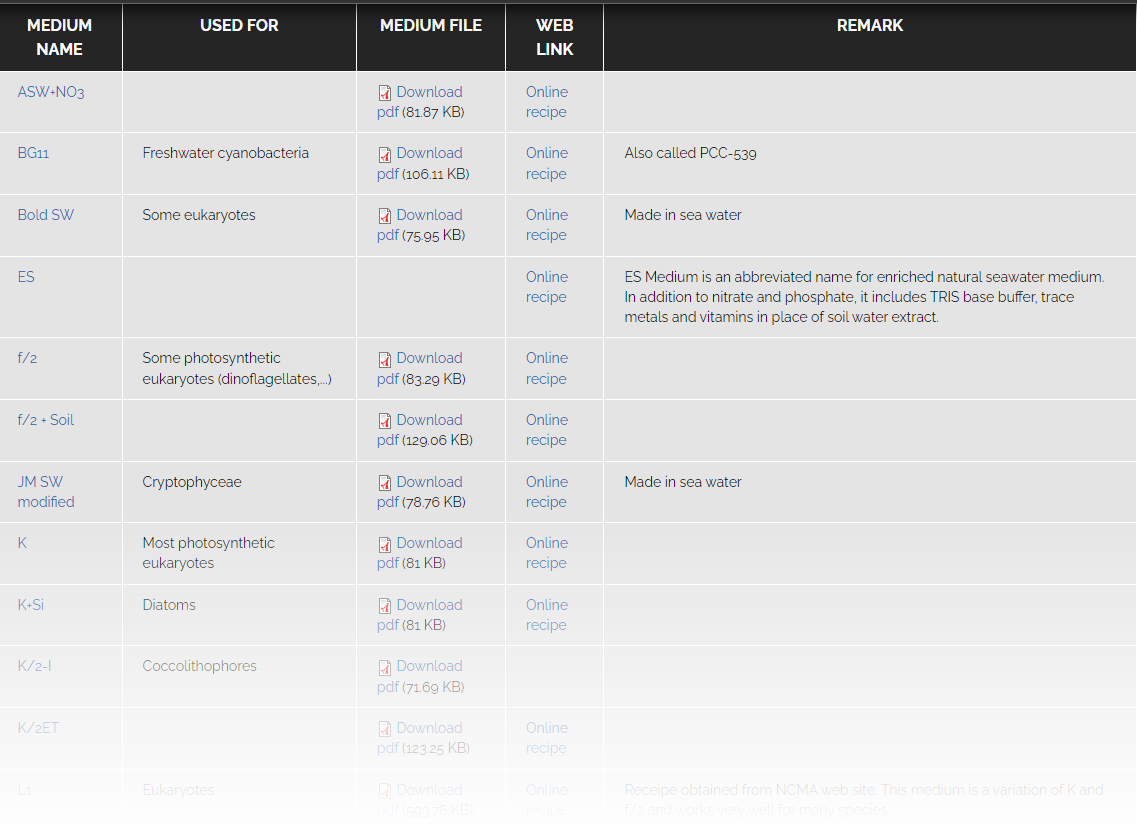This screenshot has width=1137, height=830.
Task: Click the PDF icon for JM SW modified
Action: pos(384,483)
